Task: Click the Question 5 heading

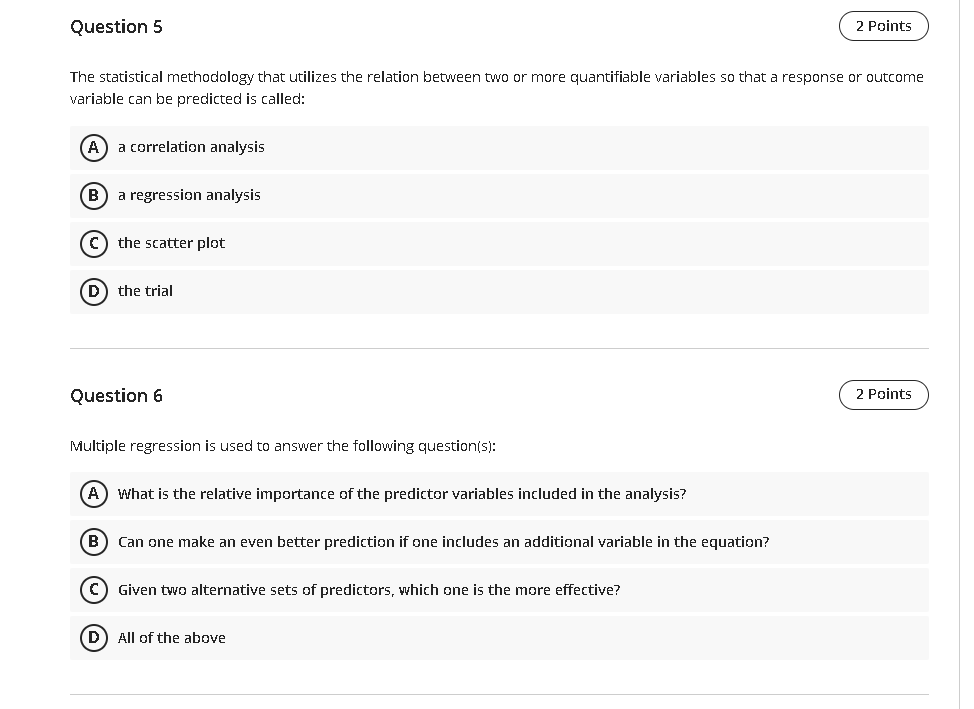Action: point(117,27)
